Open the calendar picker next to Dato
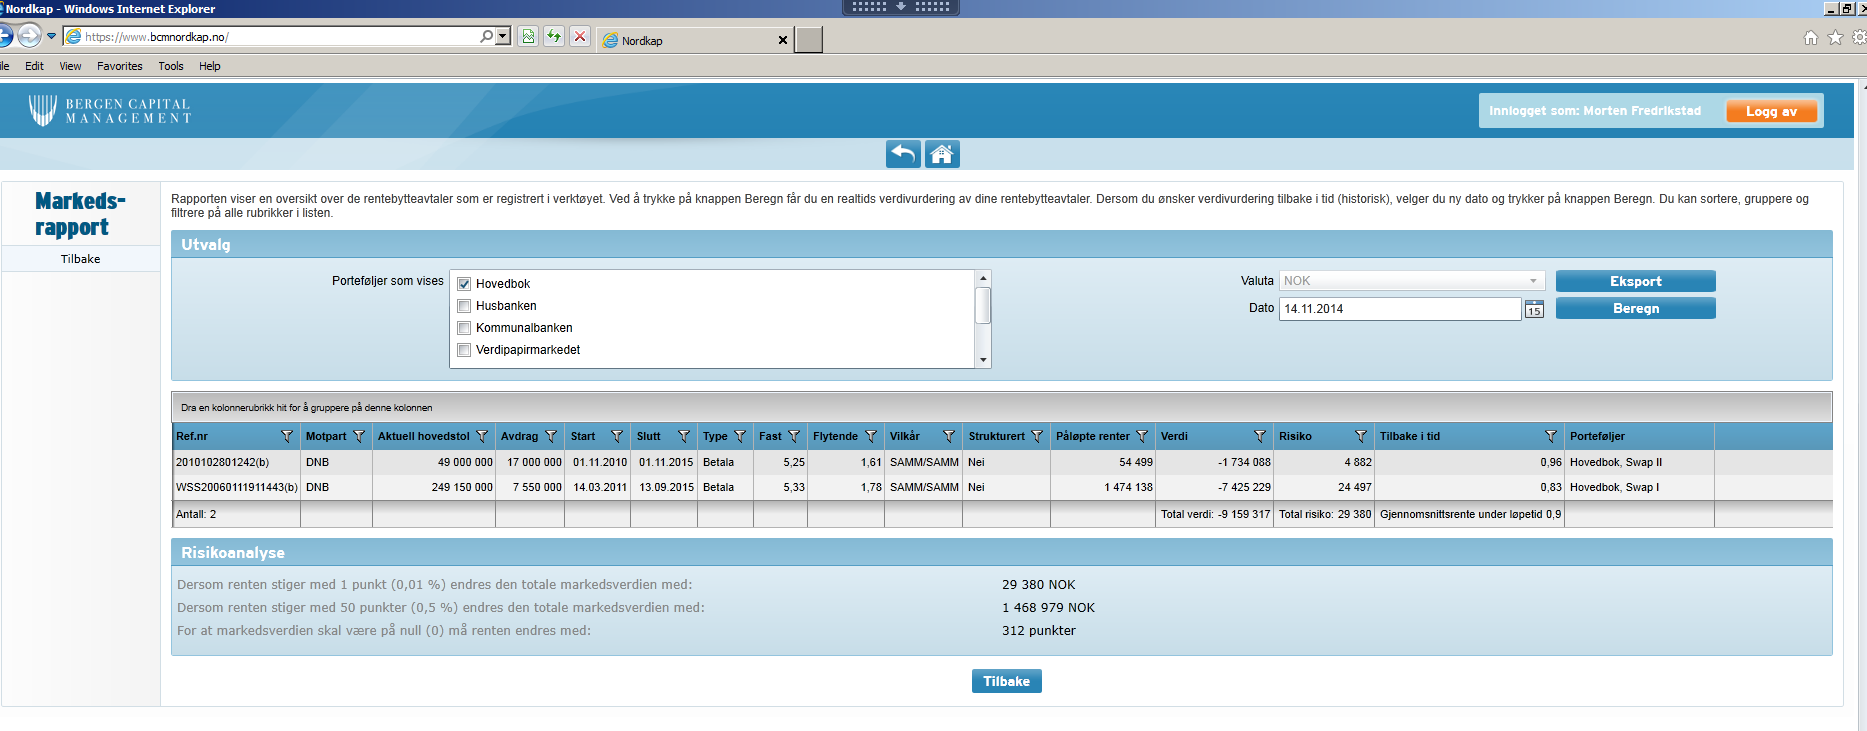 click(1534, 309)
